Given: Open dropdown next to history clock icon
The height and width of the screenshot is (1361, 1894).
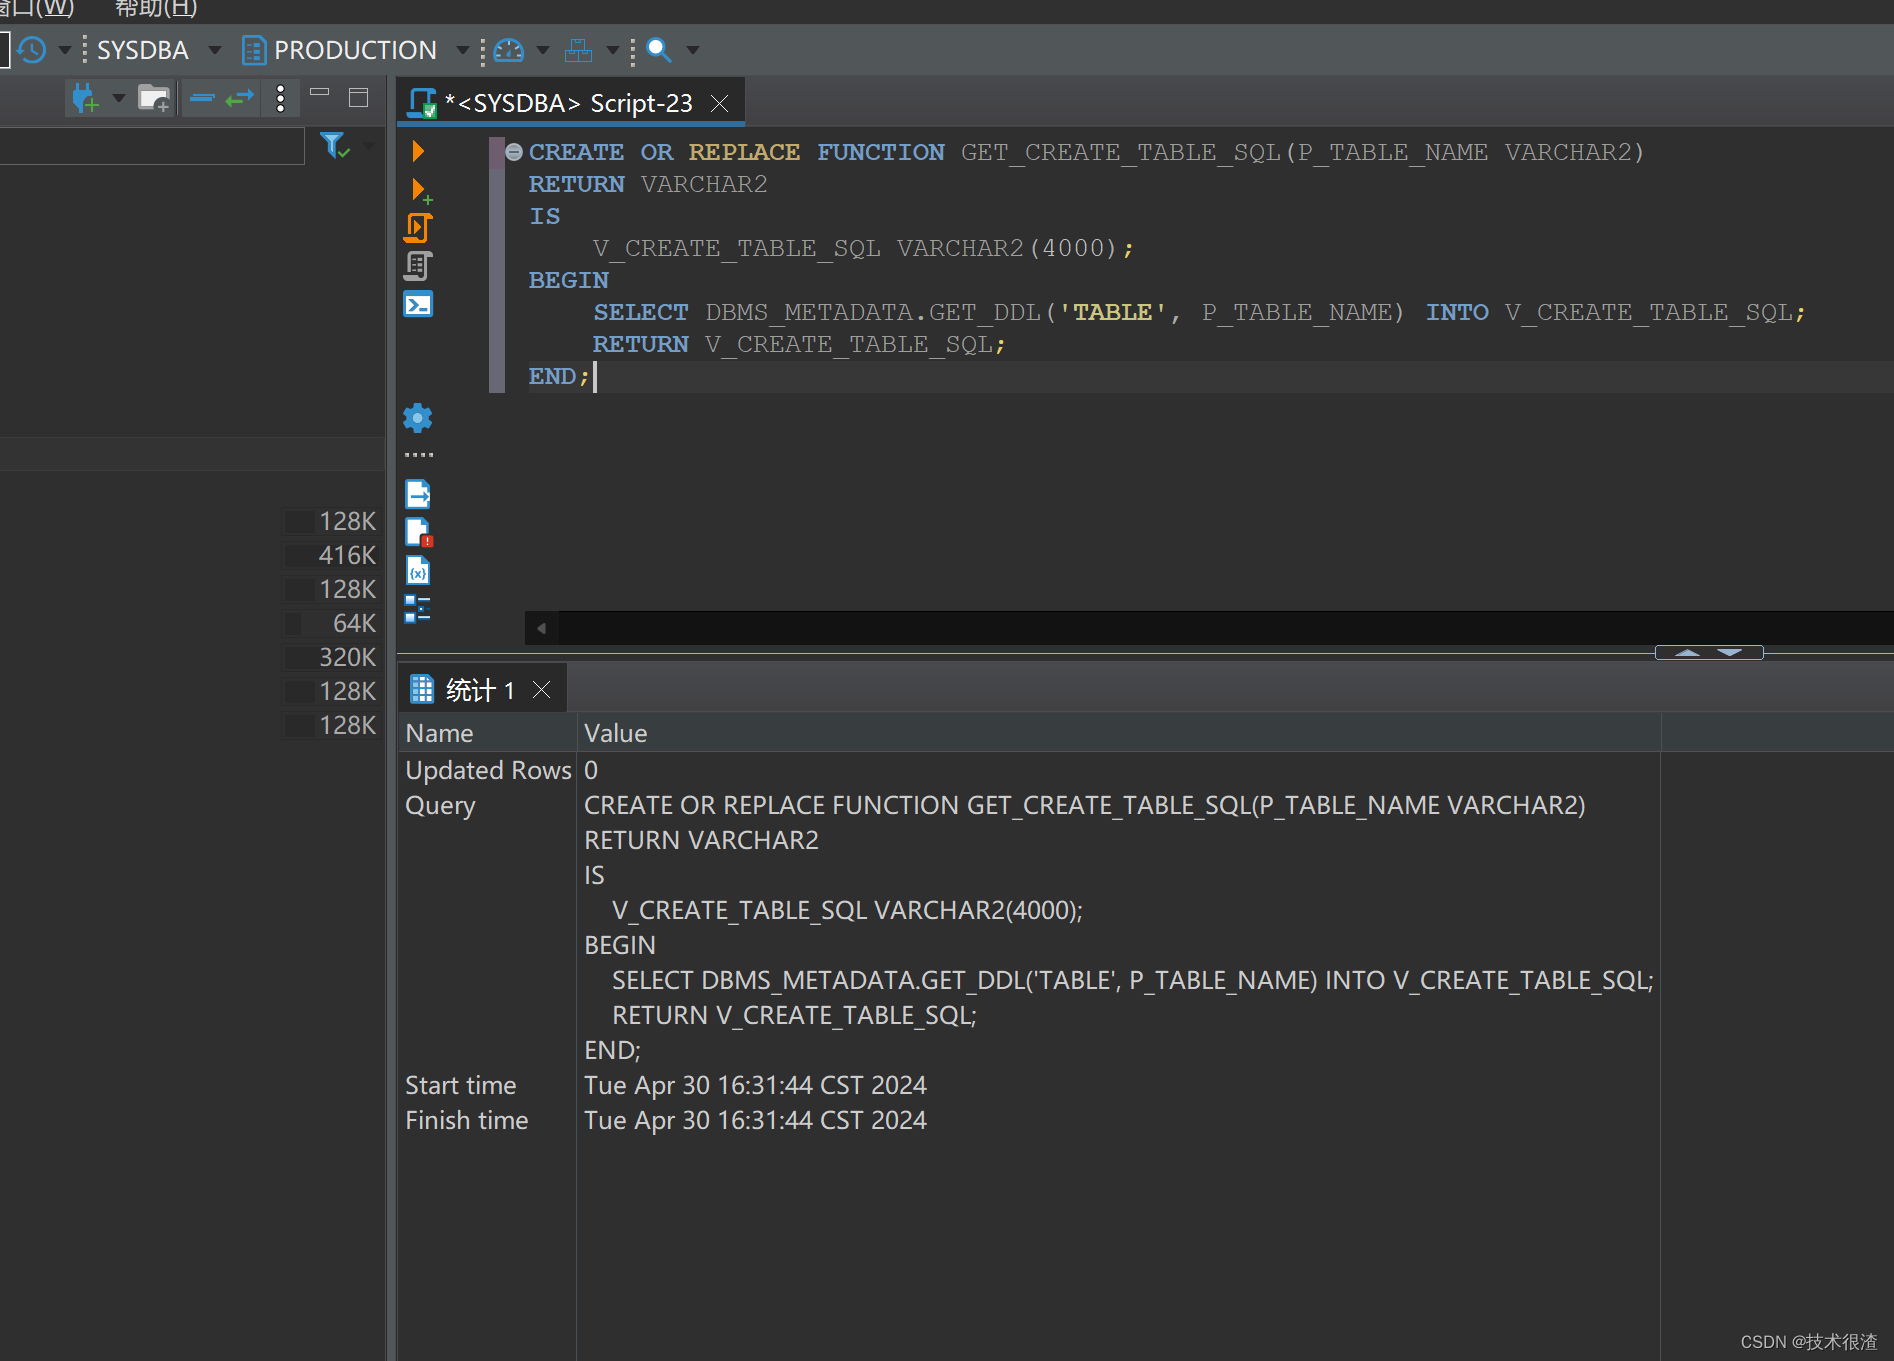Looking at the screenshot, I should pos(64,50).
